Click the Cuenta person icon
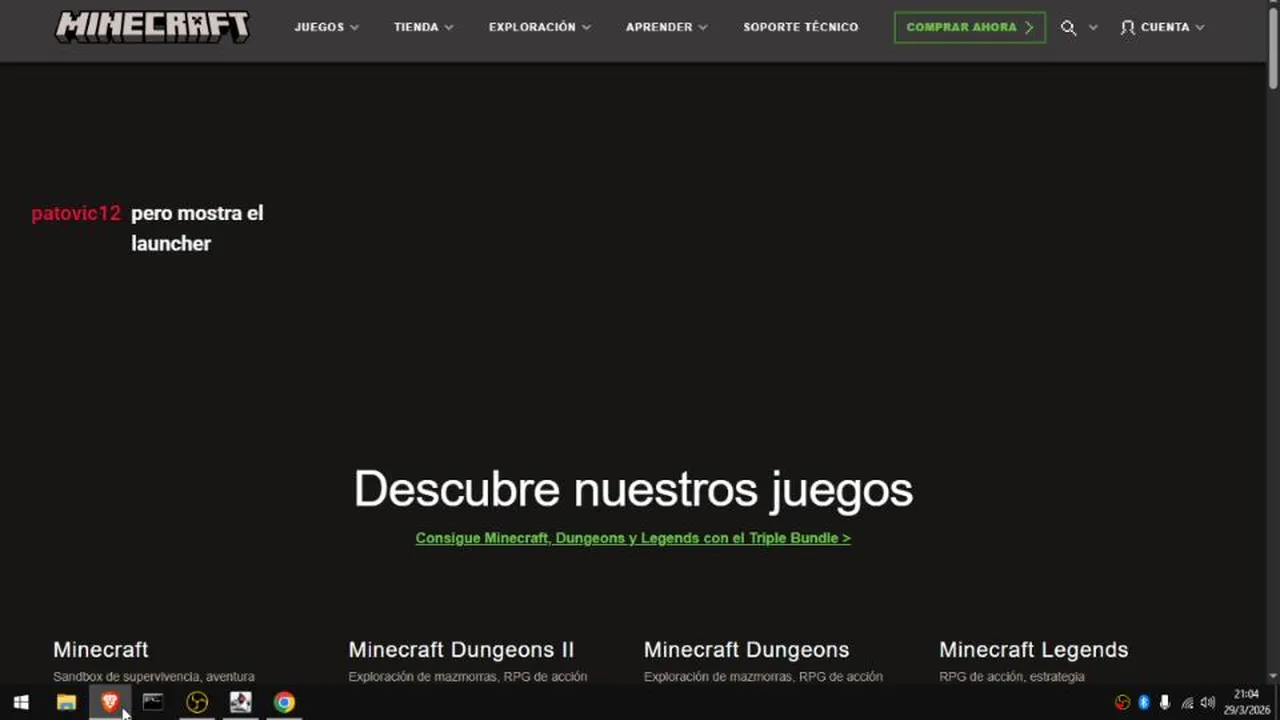The image size is (1280, 720). tap(1128, 28)
